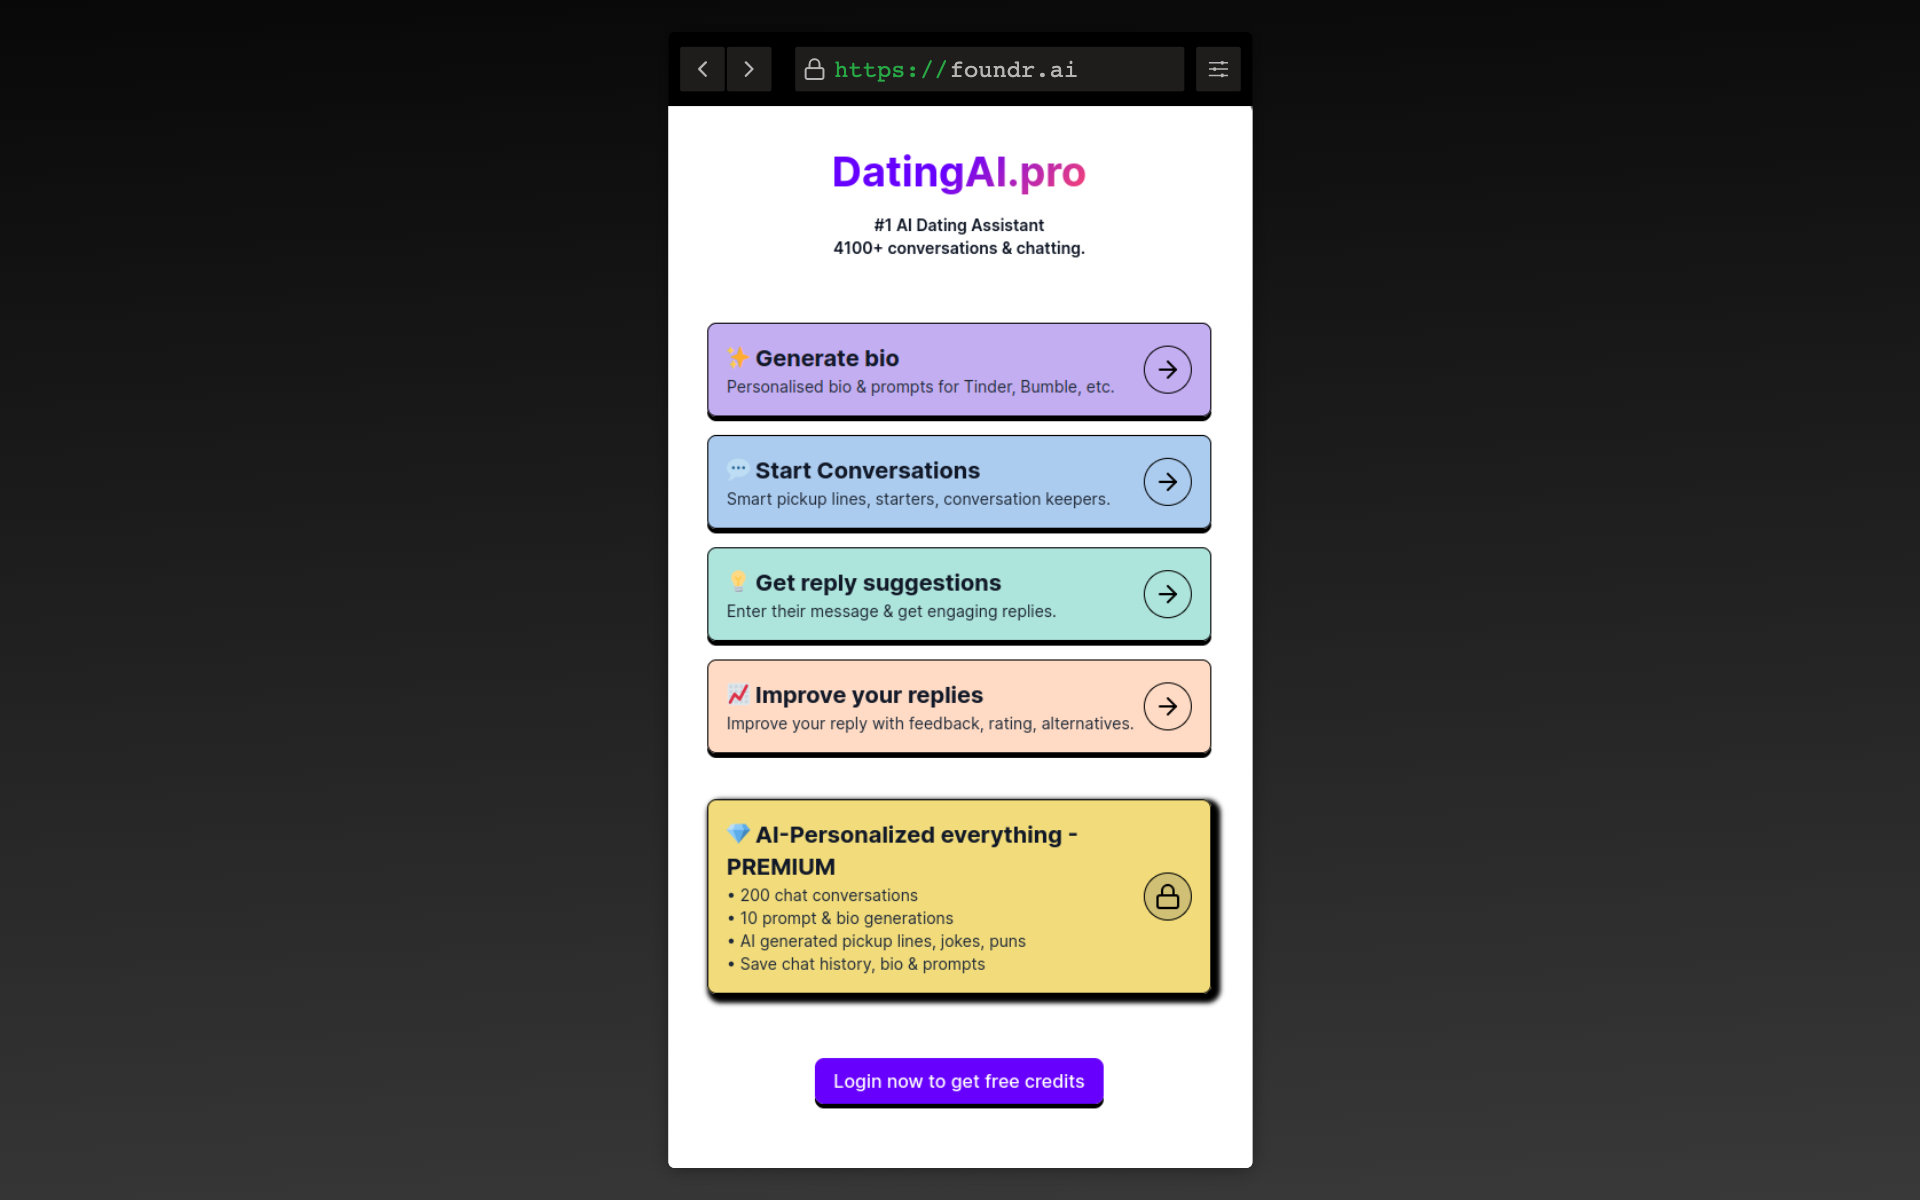Image resolution: width=1920 pixels, height=1200 pixels.
Task: Click the Get reply suggestions arrow icon
Action: pos(1167,593)
